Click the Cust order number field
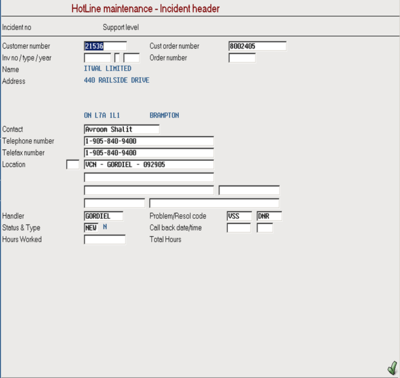Viewport: 400px width, 378px height. click(x=257, y=46)
